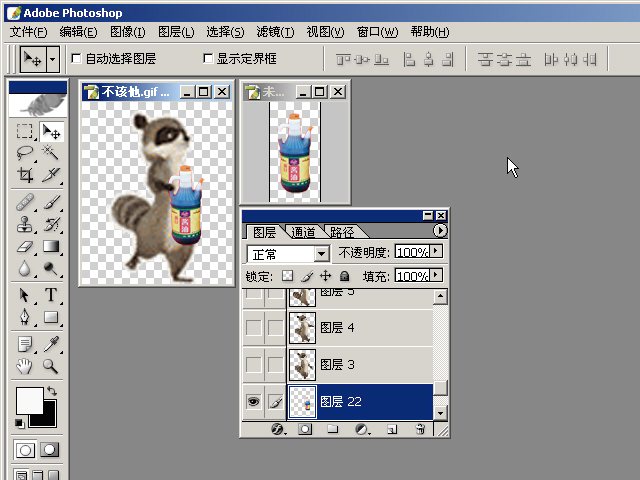Select the Rectangle shape tool

click(51, 317)
